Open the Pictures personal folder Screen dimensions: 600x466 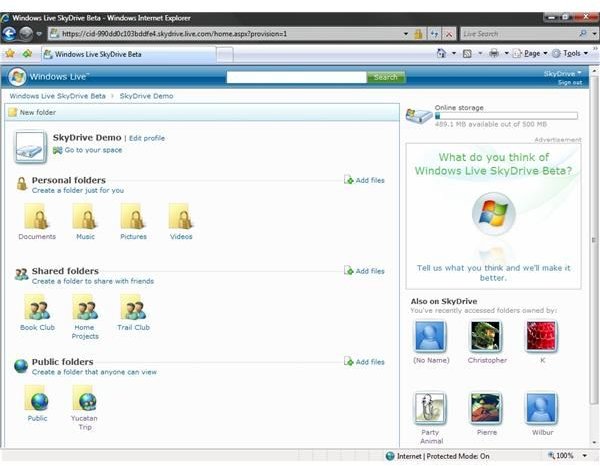tap(133, 222)
